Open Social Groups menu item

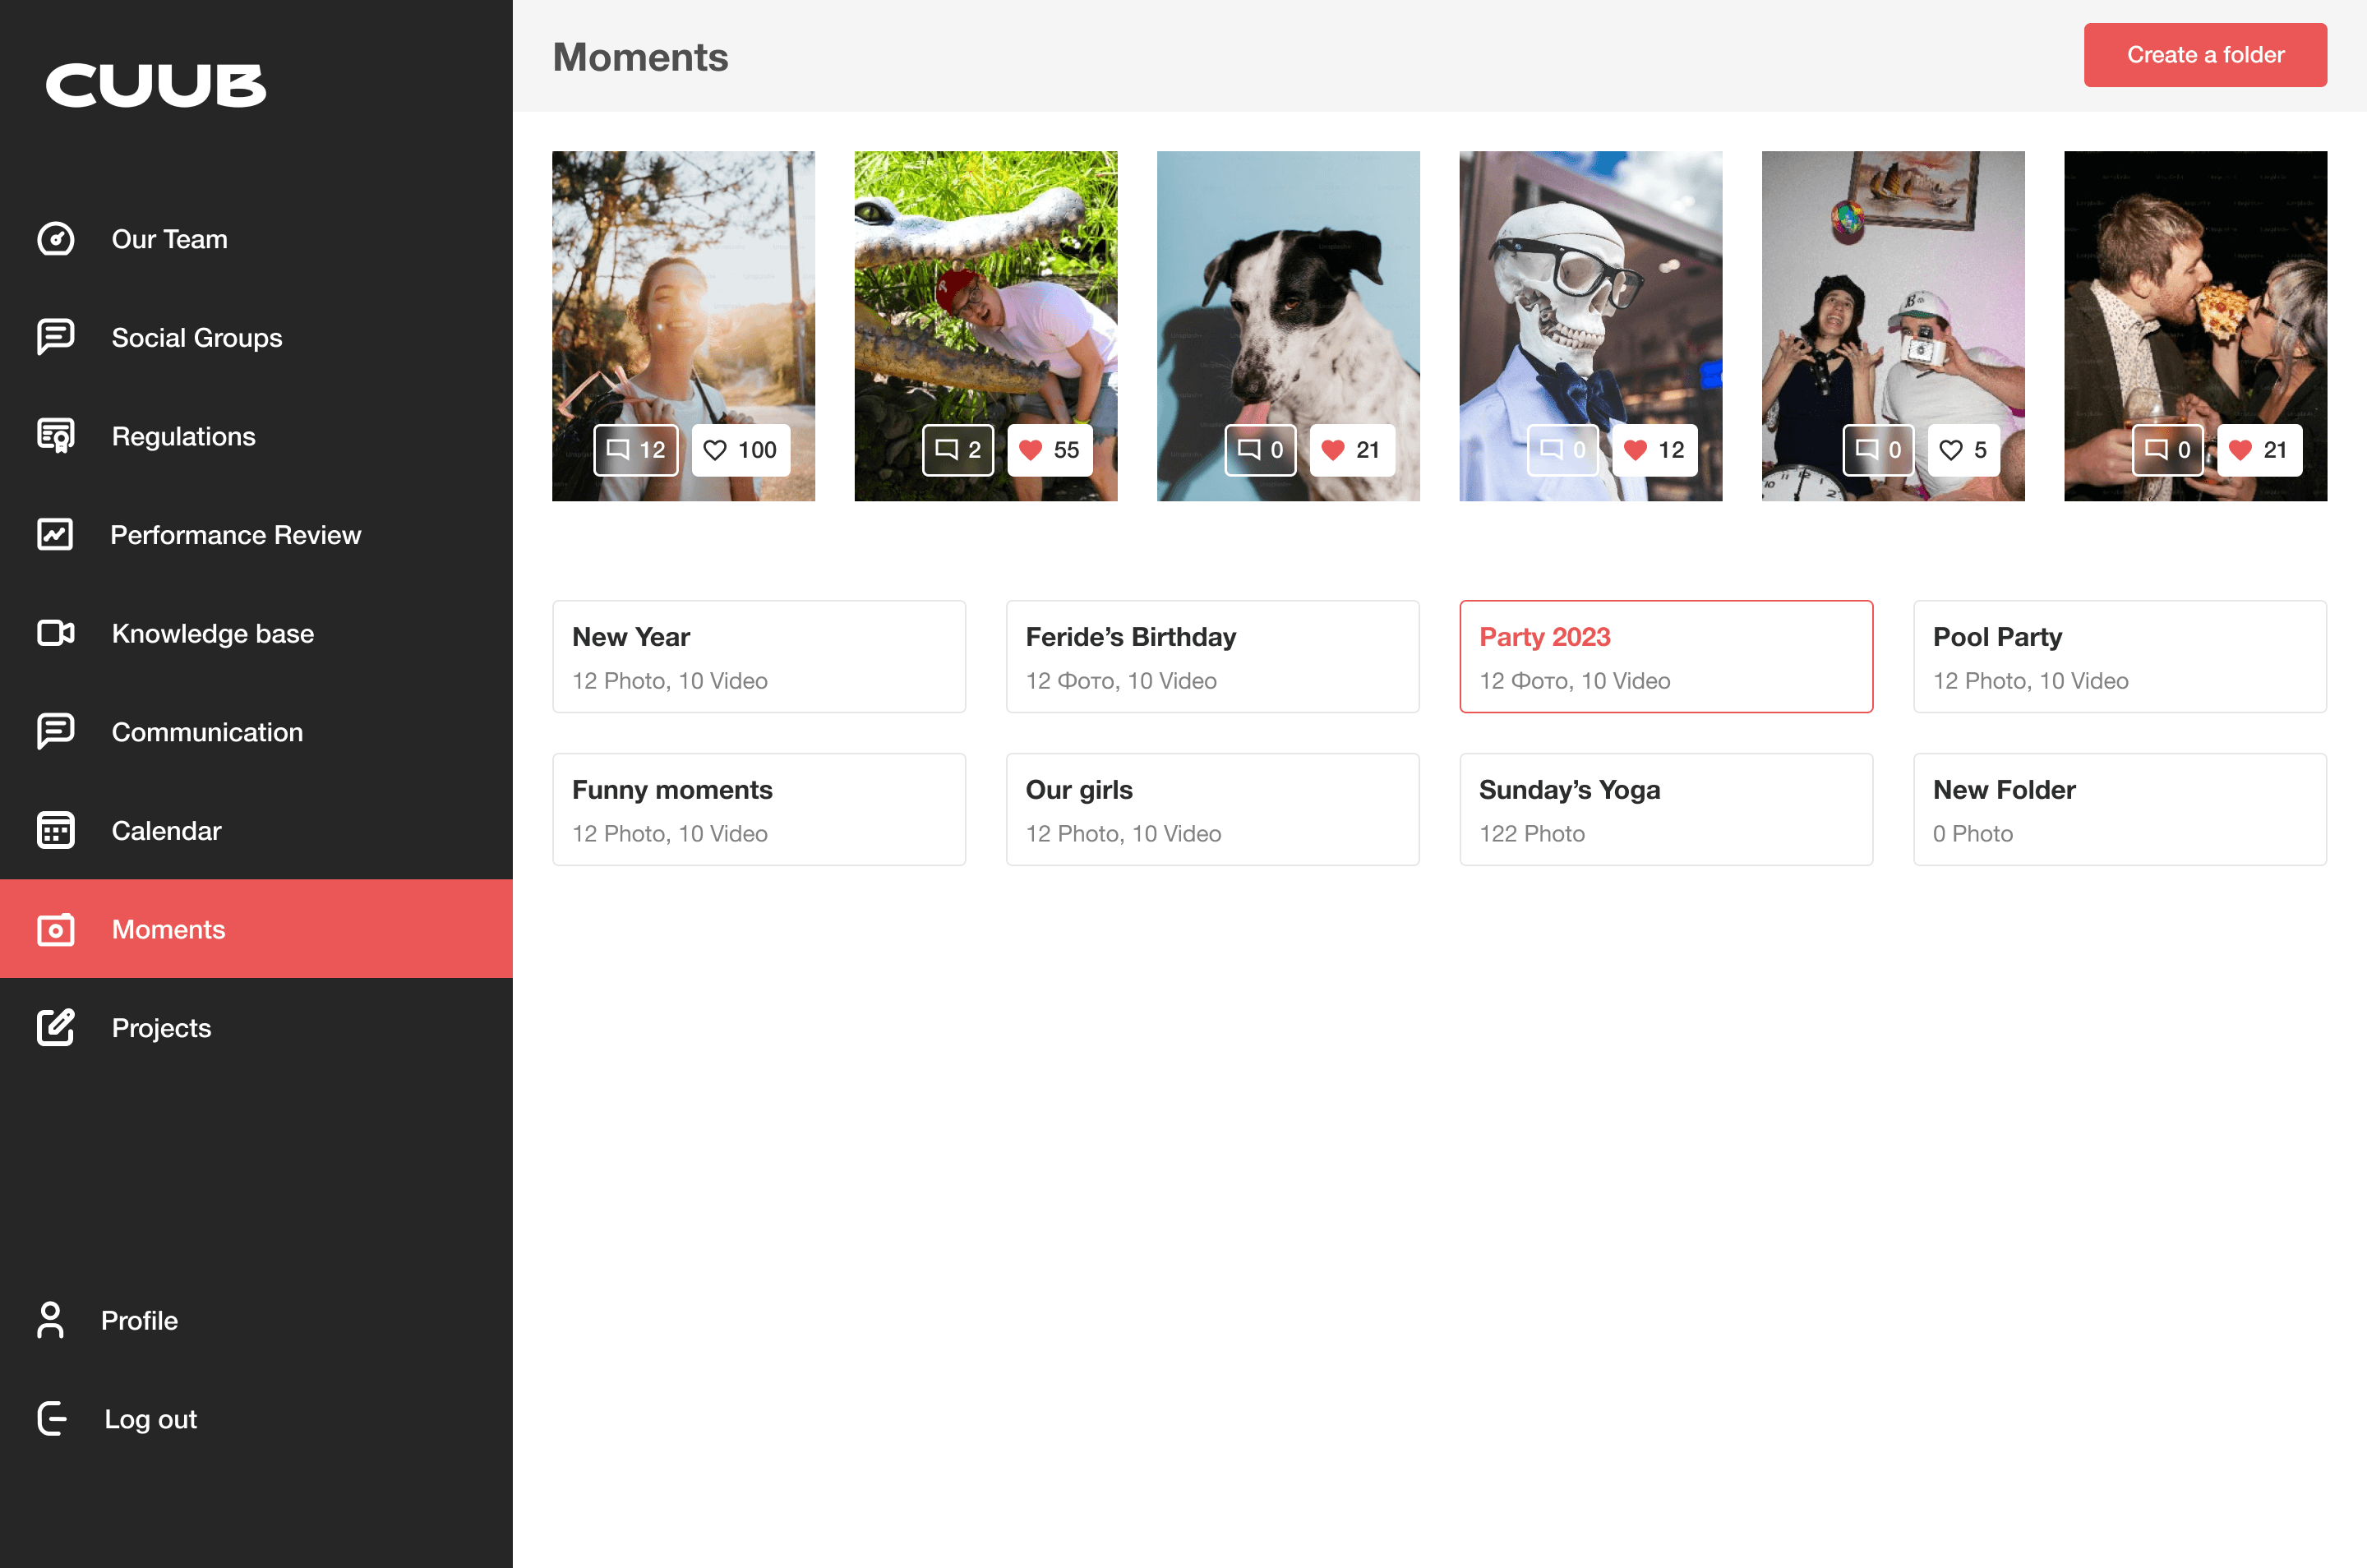[197, 338]
